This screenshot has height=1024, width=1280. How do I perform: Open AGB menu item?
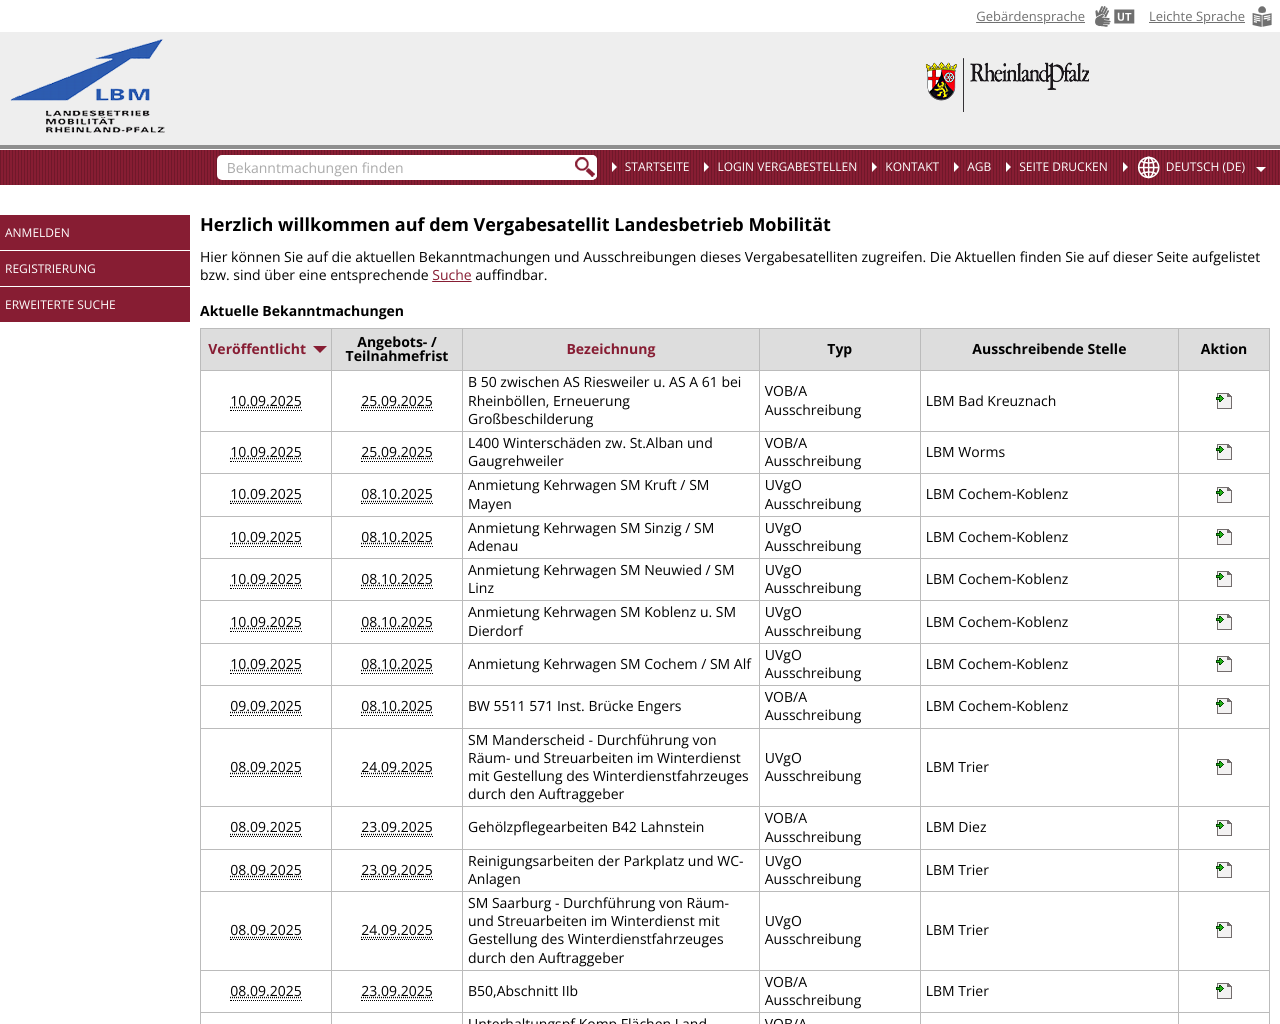pos(979,167)
